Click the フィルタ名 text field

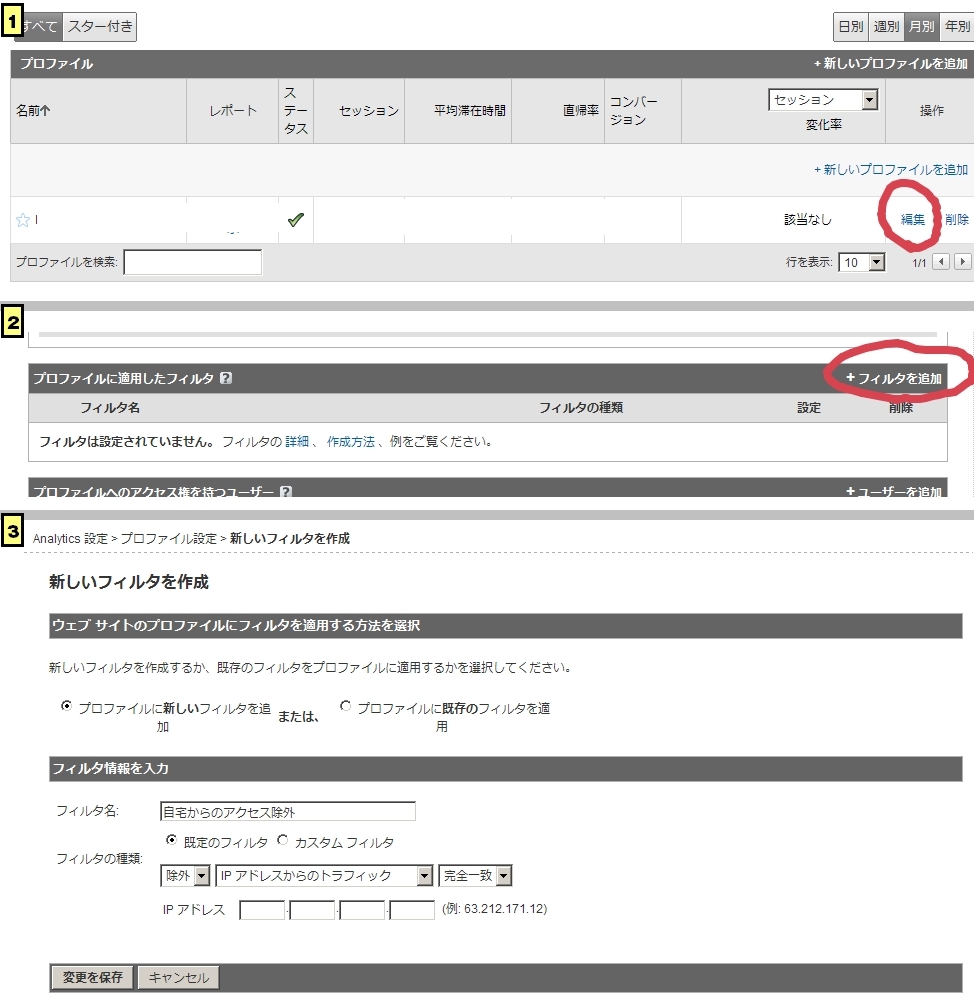tap(287, 811)
